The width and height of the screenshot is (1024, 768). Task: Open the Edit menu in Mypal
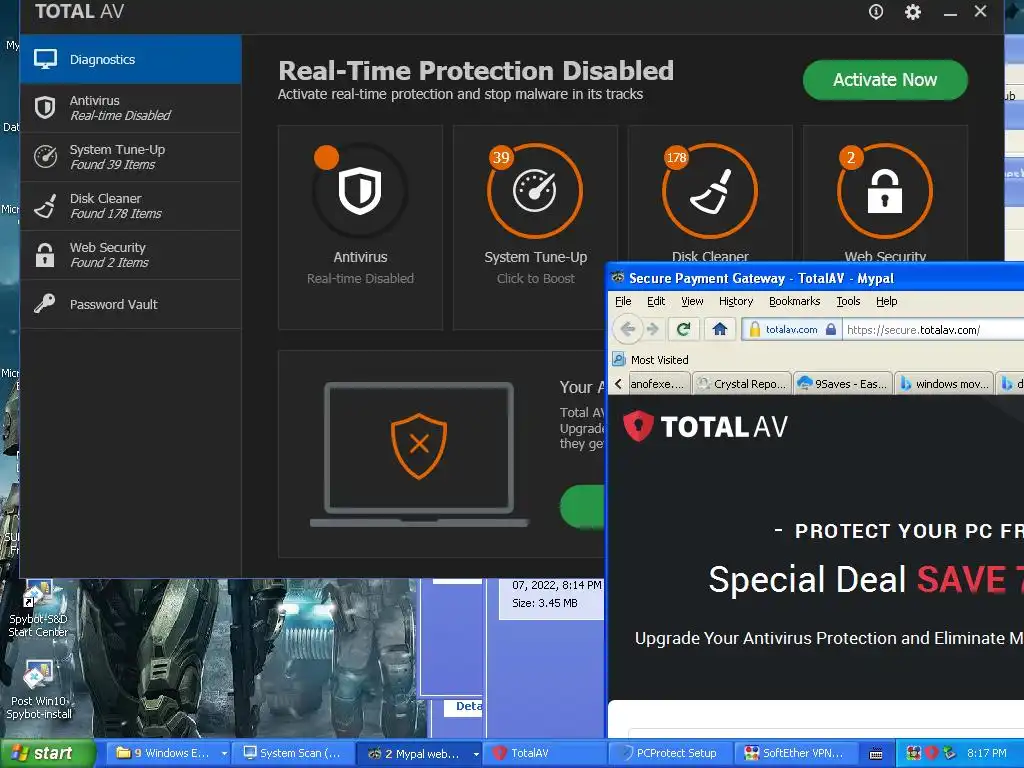point(656,301)
